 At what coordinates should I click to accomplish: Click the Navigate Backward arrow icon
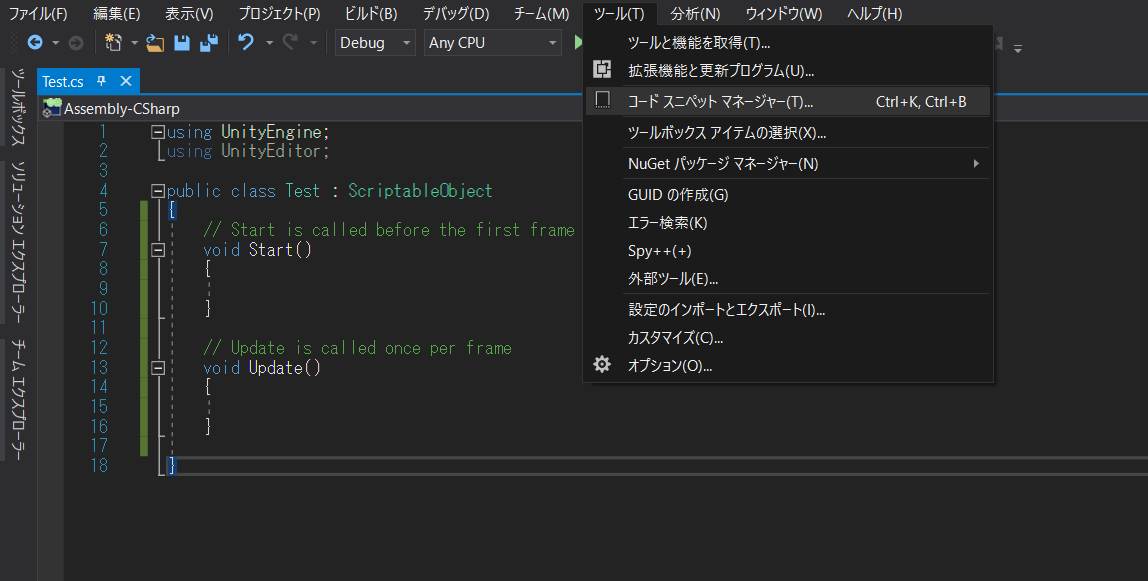[34, 43]
